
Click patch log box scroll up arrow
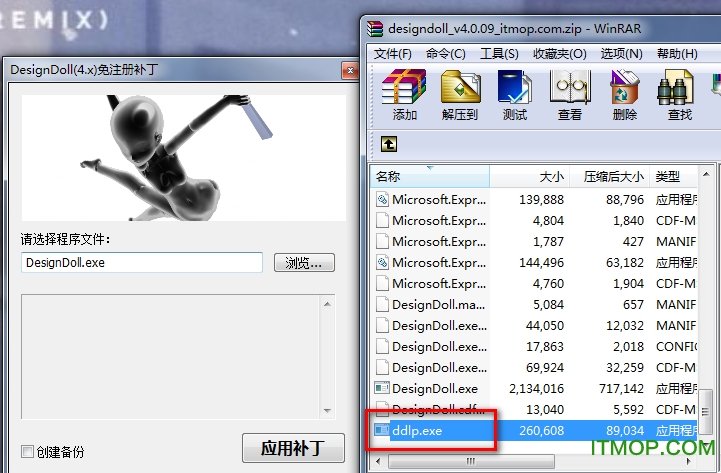pyautogui.click(x=327, y=304)
